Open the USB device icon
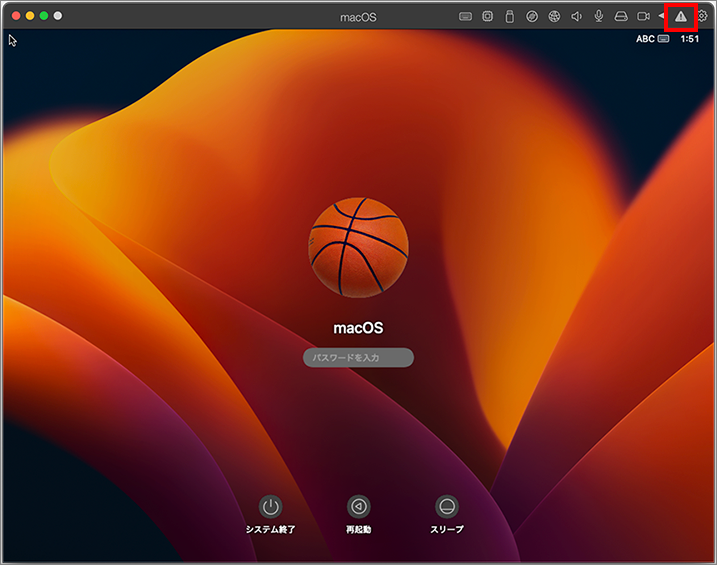This screenshot has width=717, height=565. [509, 17]
